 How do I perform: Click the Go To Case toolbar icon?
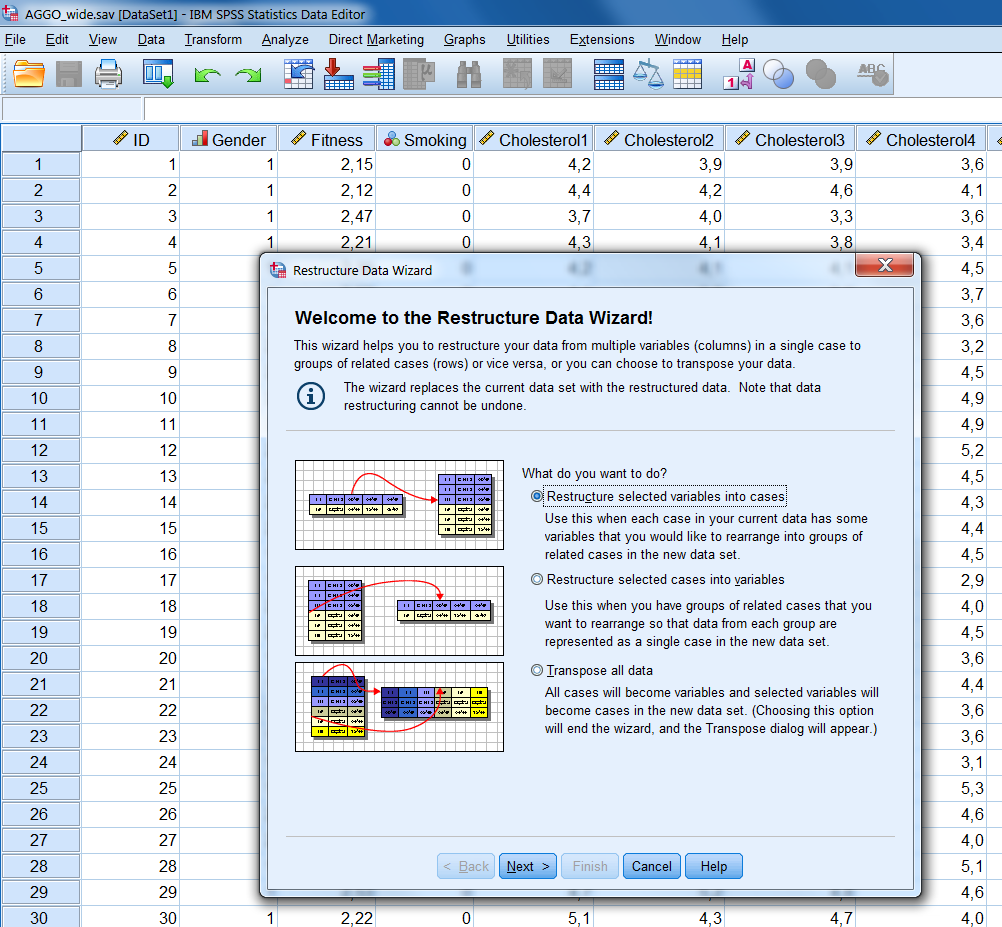coord(297,73)
